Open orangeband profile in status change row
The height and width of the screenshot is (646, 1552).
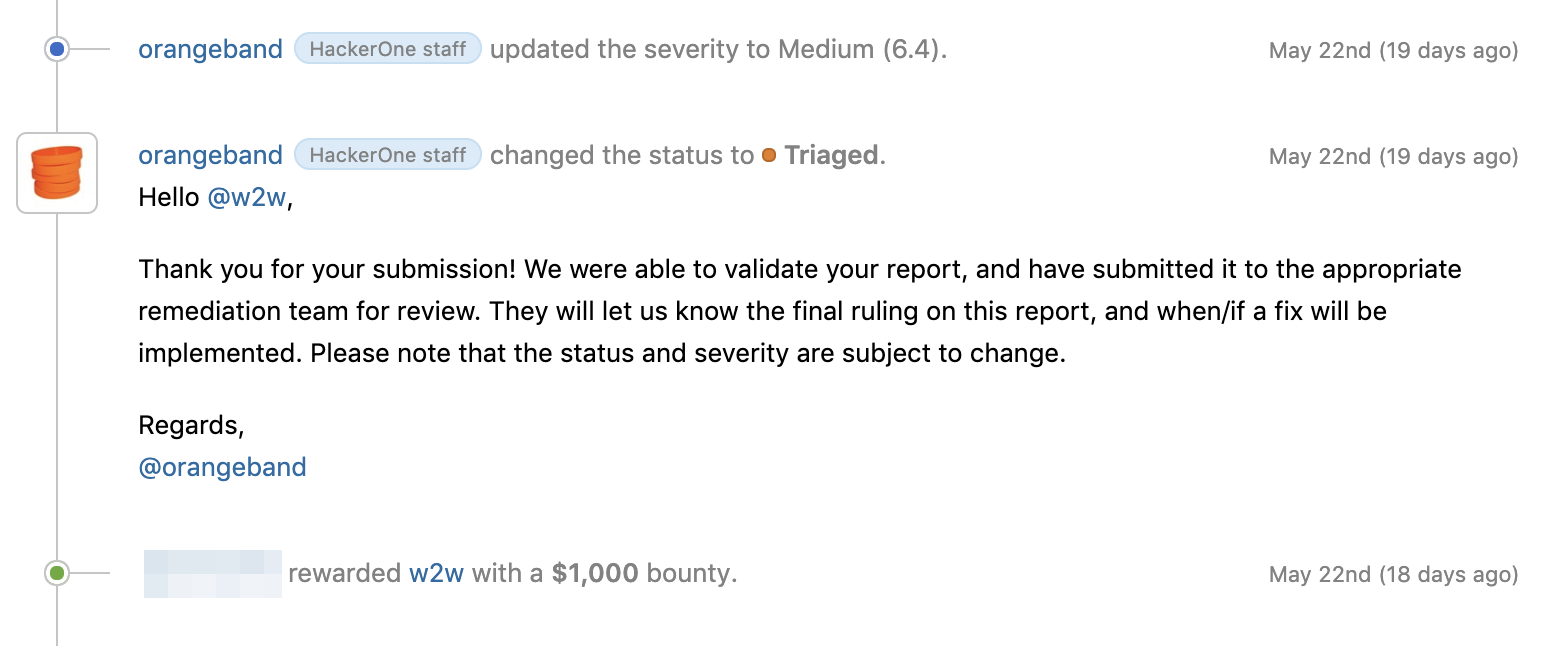pyautogui.click(x=210, y=155)
